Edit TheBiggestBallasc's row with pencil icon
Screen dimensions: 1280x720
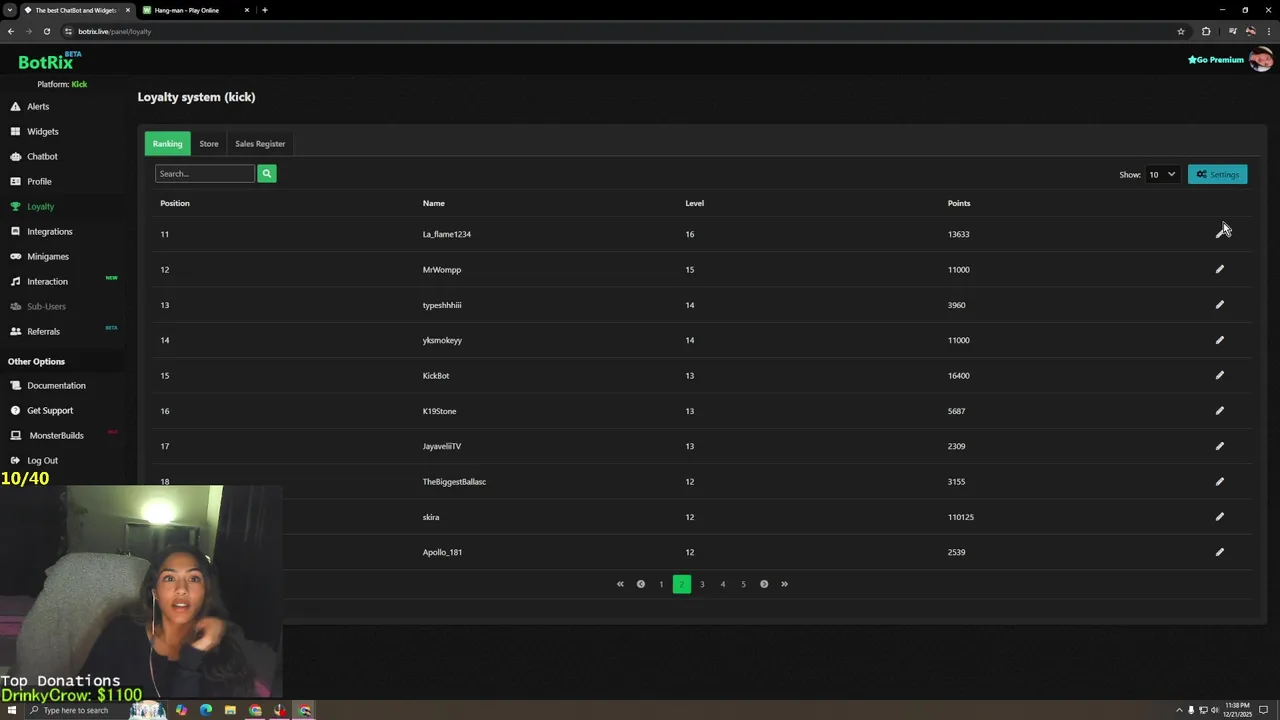coord(1219,481)
